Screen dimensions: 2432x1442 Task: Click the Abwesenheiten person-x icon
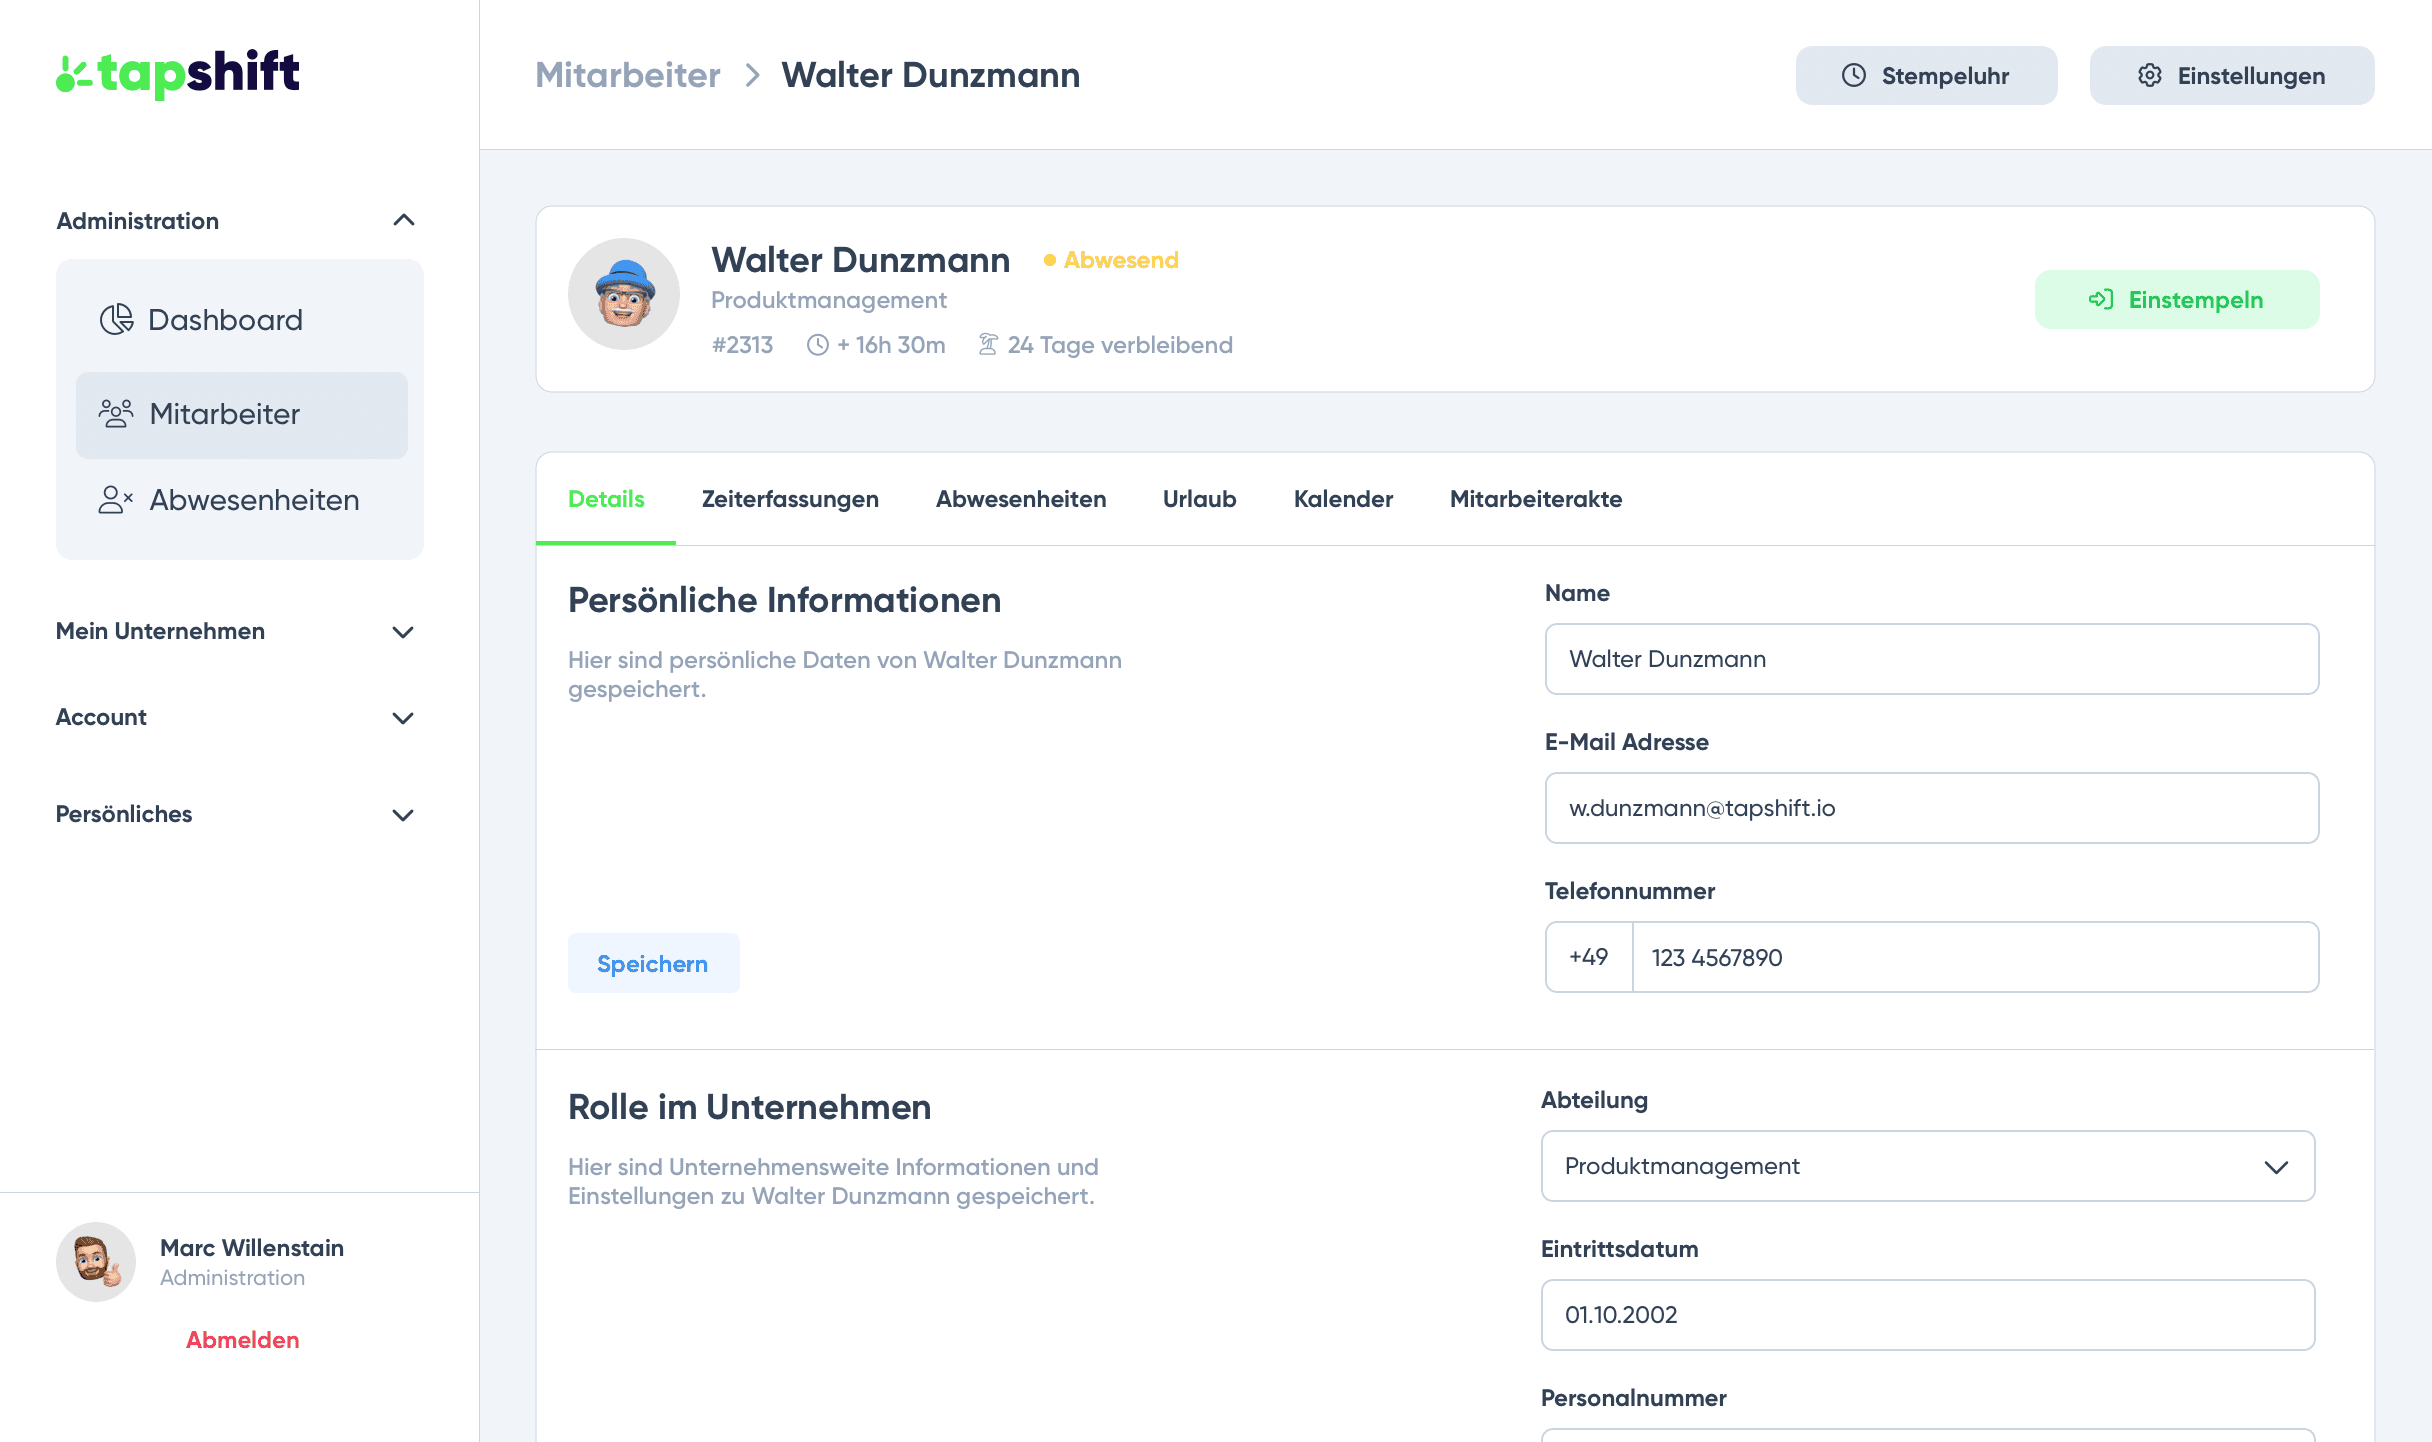point(116,499)
